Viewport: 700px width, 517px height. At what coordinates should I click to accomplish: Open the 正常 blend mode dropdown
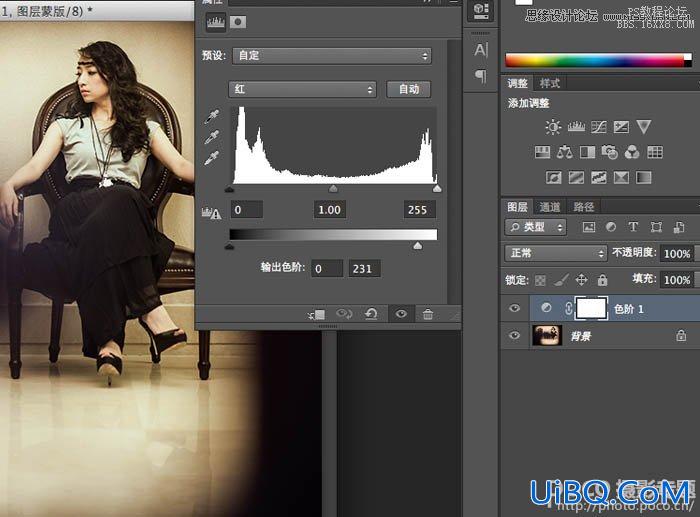click(x=556, y=254)
